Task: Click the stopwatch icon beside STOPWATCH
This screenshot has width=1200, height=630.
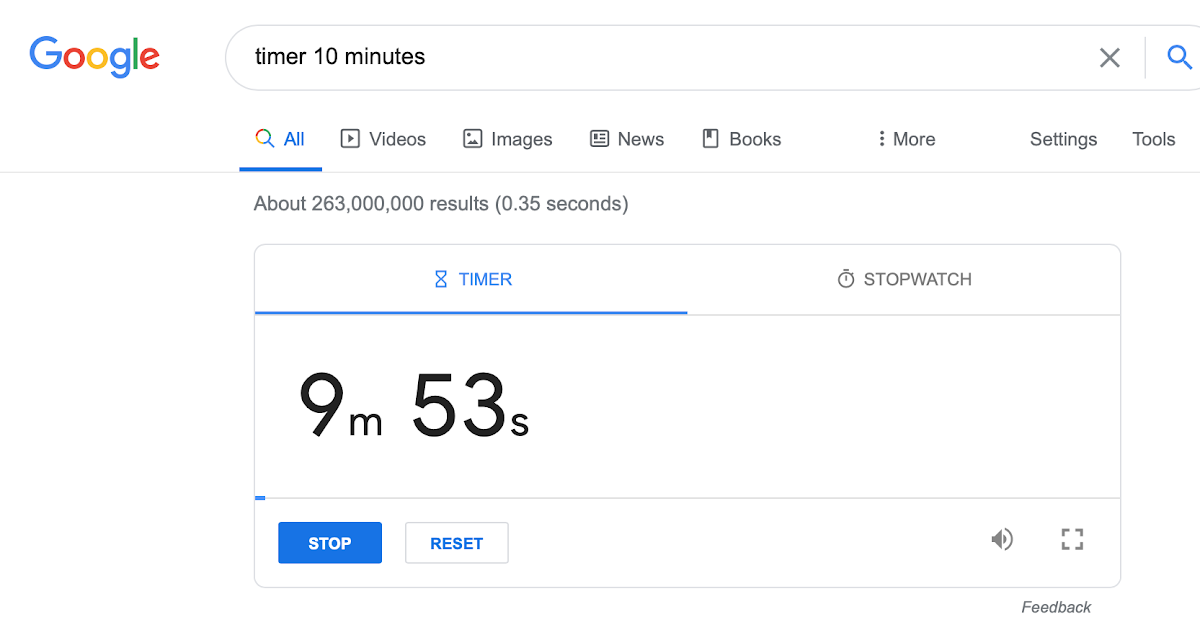Action: point(841,279)
